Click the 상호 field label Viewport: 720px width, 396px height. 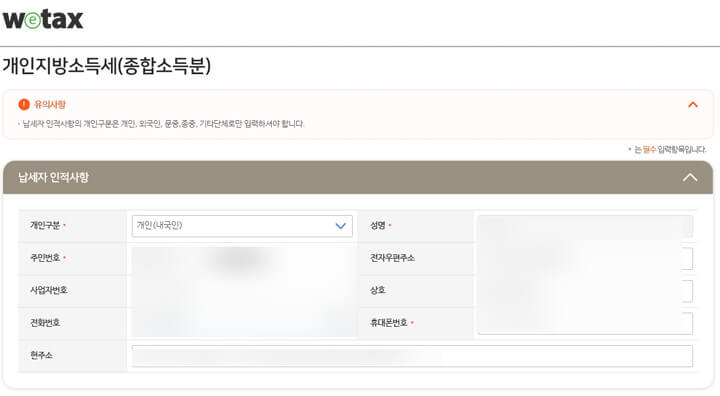click(x=378, y=290)
